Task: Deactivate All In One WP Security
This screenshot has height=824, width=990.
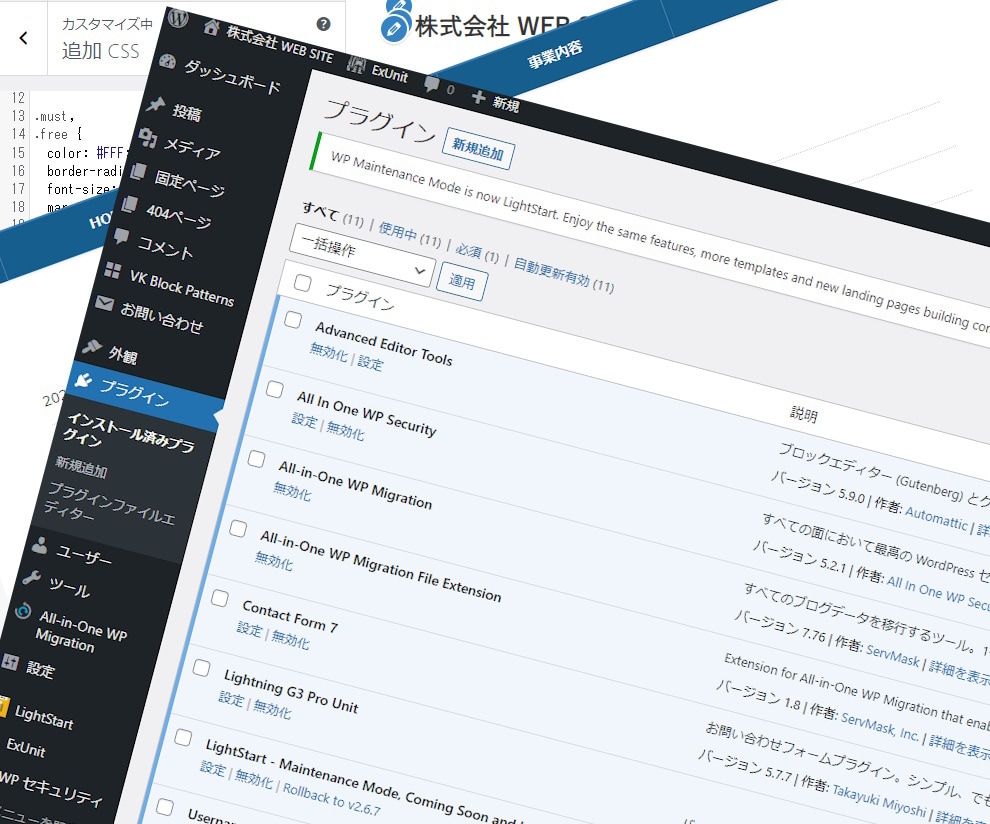Action: (x=345, y=431)
